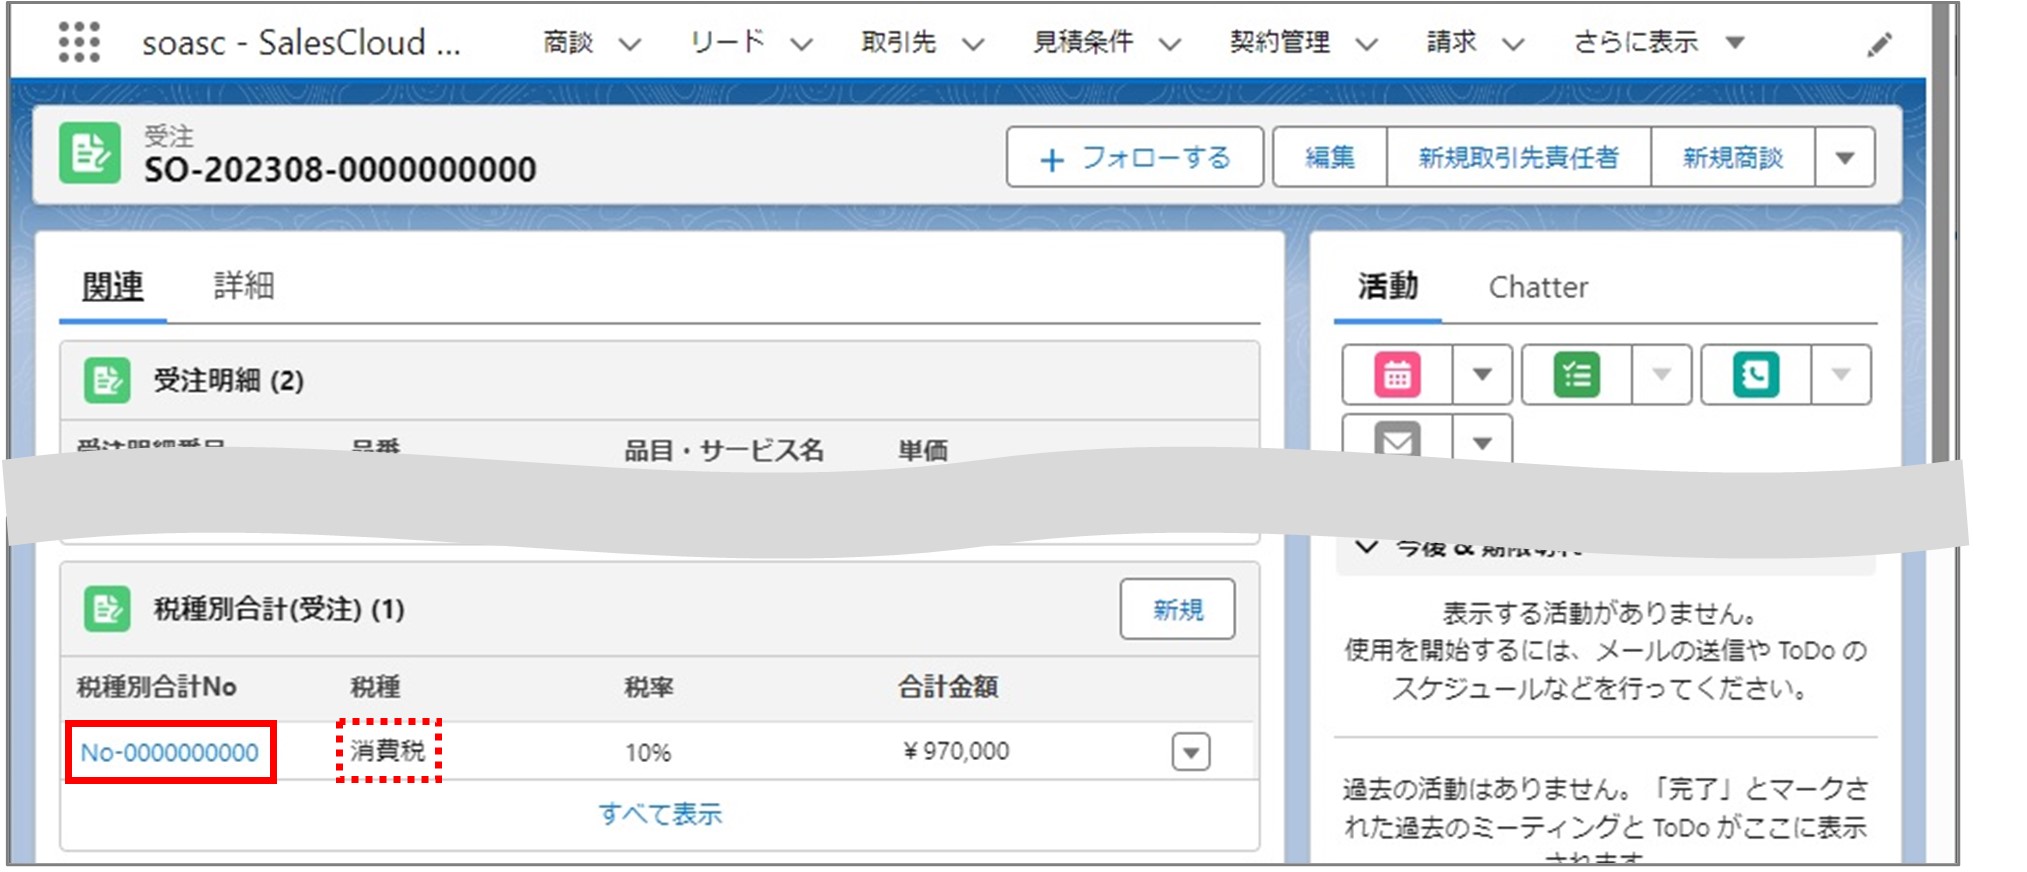Image resolution: width=2027 pixels, height=872 pixels.
Task: Click the green new task list icon
Action: pos(1577,375)
